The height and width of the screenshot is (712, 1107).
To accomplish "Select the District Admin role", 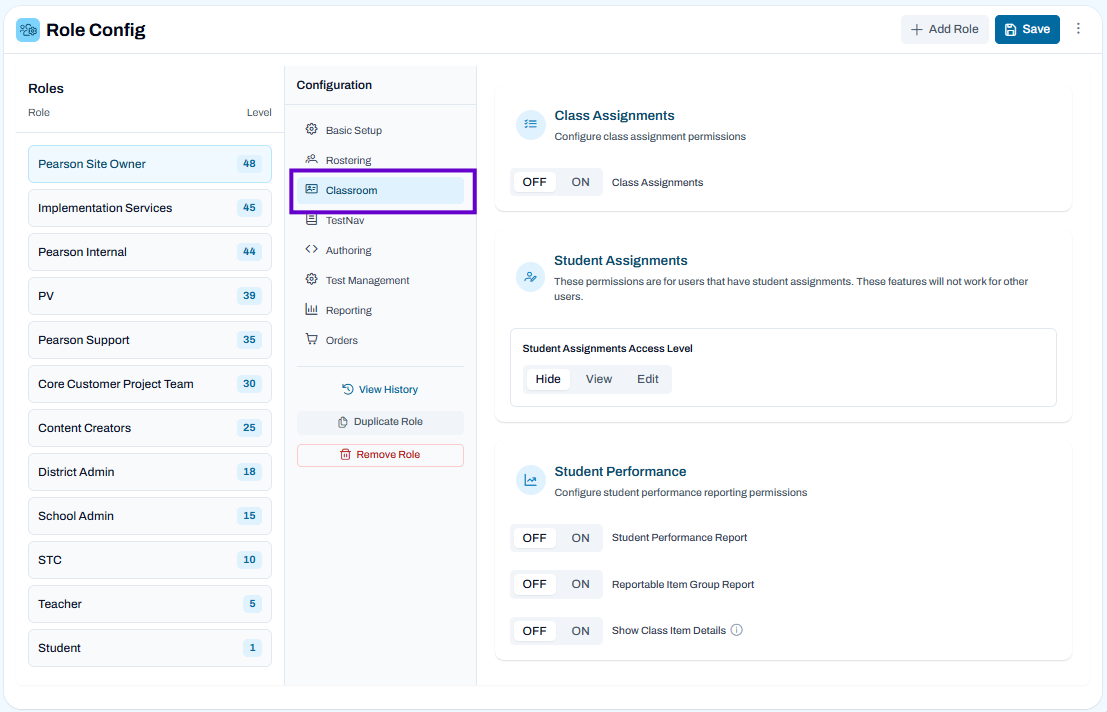I will click(150, 472).
